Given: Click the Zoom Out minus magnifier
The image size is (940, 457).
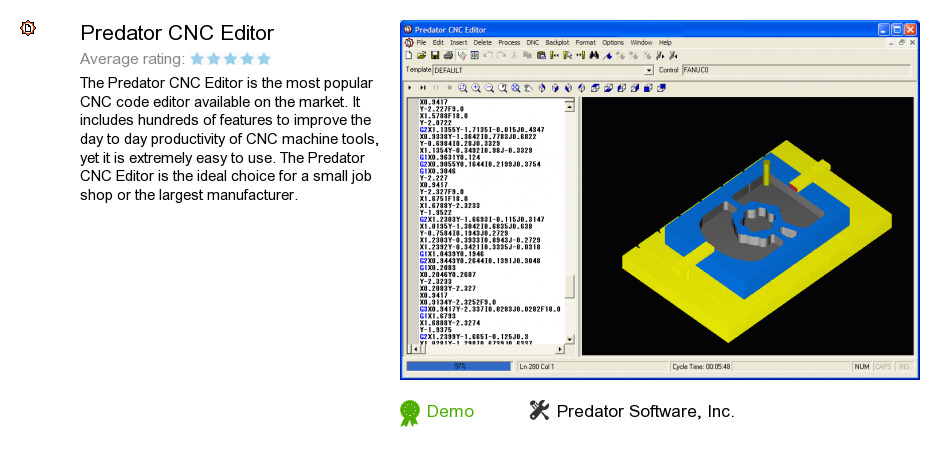Looking at the screenshot, I should click(489, 88).
